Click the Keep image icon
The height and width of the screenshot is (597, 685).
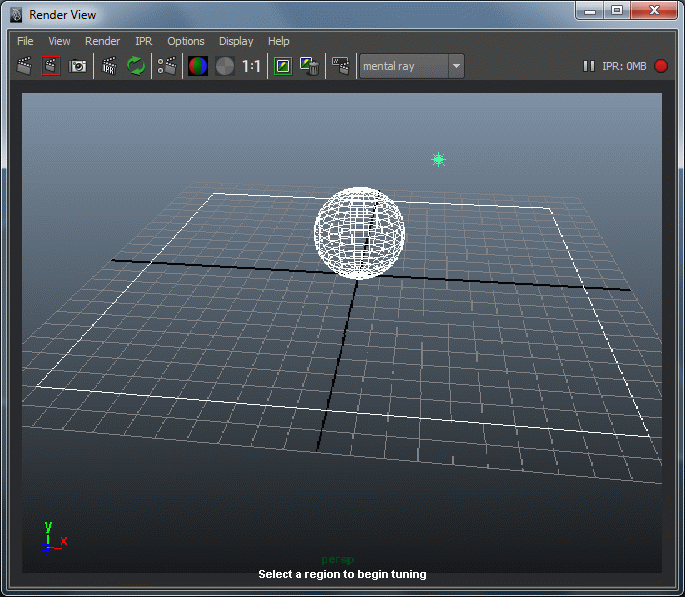[283, 66]
